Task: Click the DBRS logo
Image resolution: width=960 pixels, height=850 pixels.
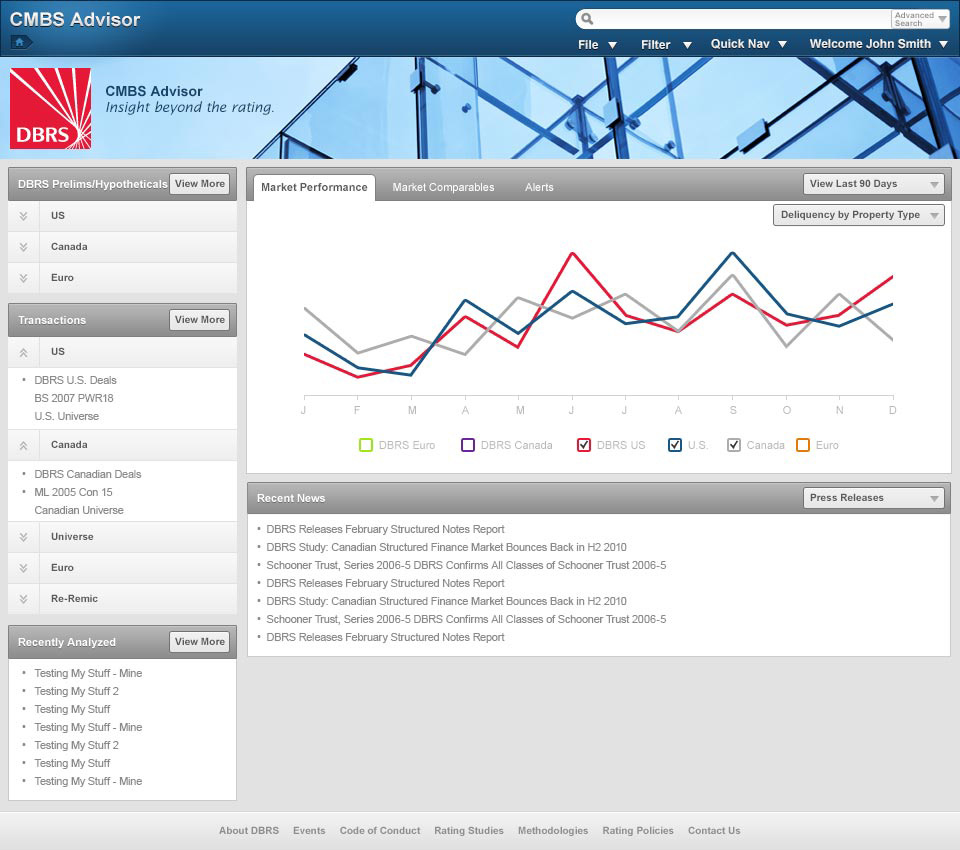Action: [50, 108]
